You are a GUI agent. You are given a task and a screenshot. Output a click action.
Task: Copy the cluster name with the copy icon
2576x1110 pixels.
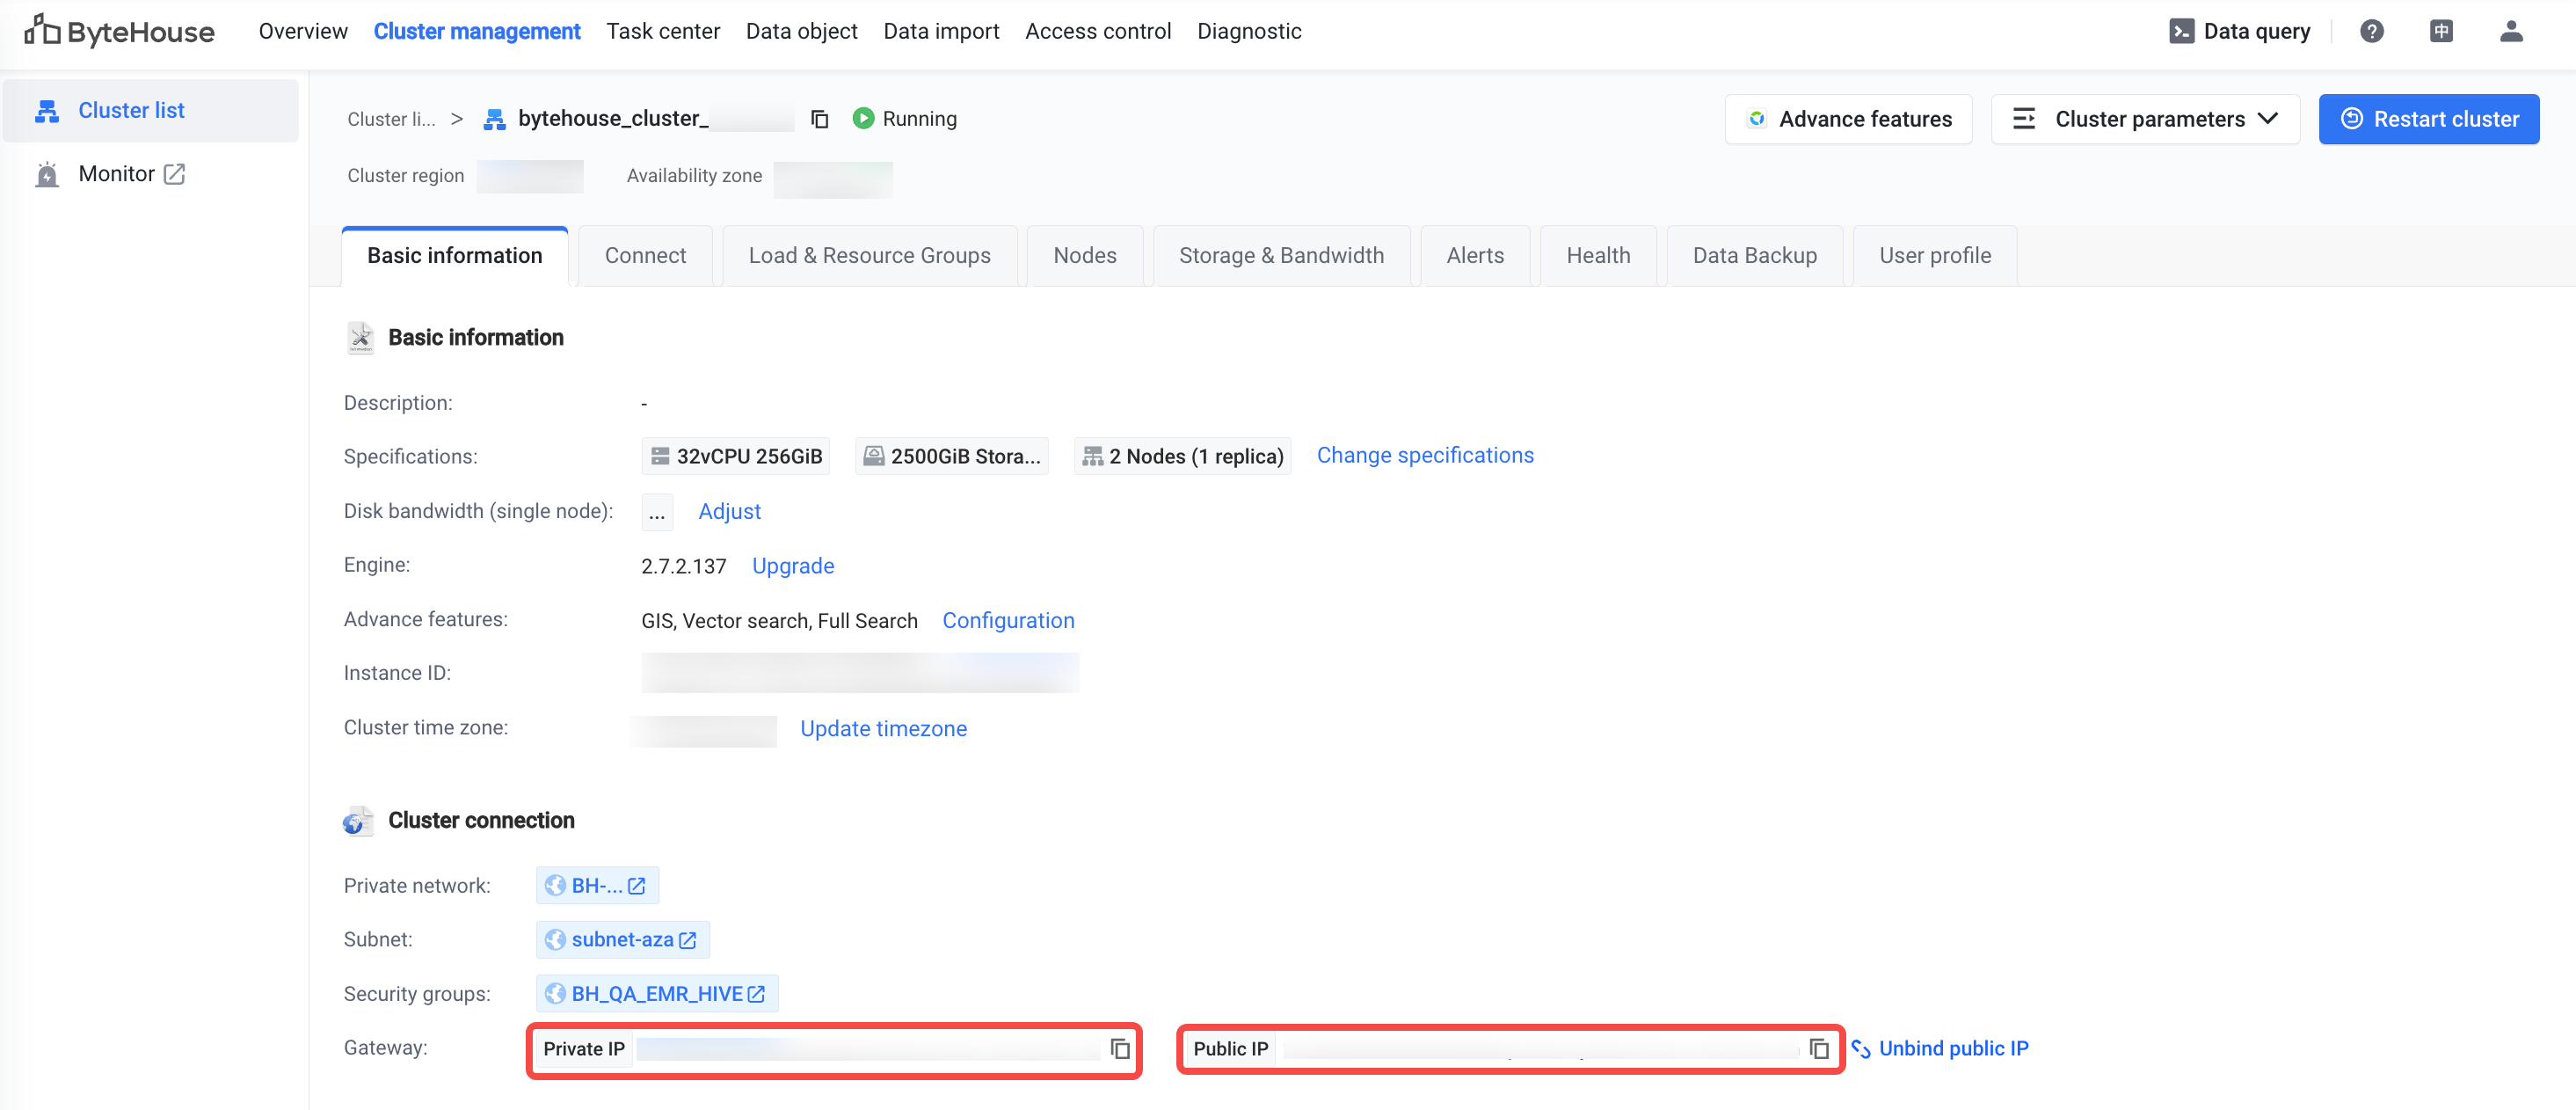point(819,119)
